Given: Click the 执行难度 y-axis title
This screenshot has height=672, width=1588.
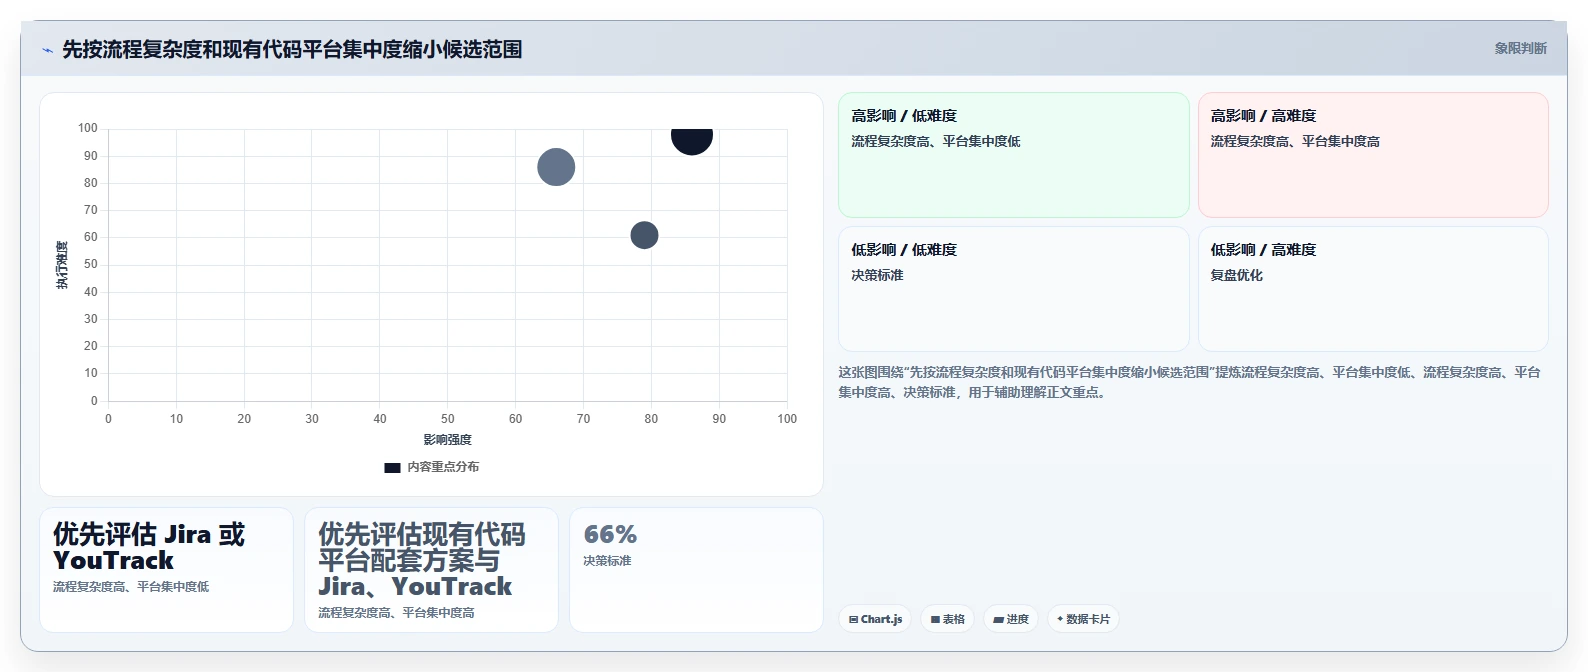Looking at the screenshot, I should [62, 265].
